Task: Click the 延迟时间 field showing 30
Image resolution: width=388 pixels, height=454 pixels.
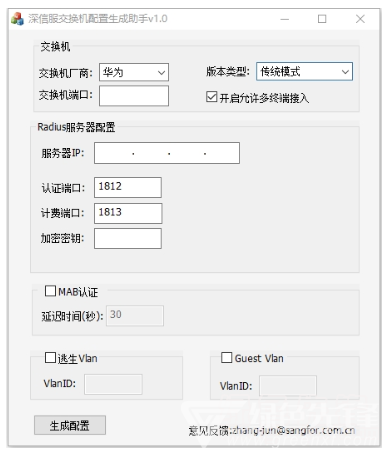Action: [135, 316]
